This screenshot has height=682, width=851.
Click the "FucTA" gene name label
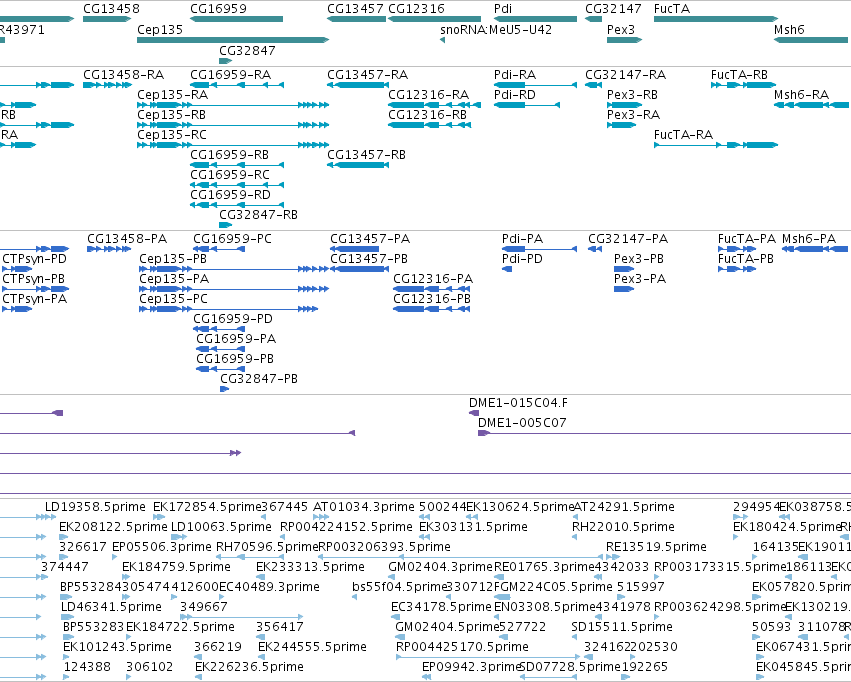click(672, 9)
